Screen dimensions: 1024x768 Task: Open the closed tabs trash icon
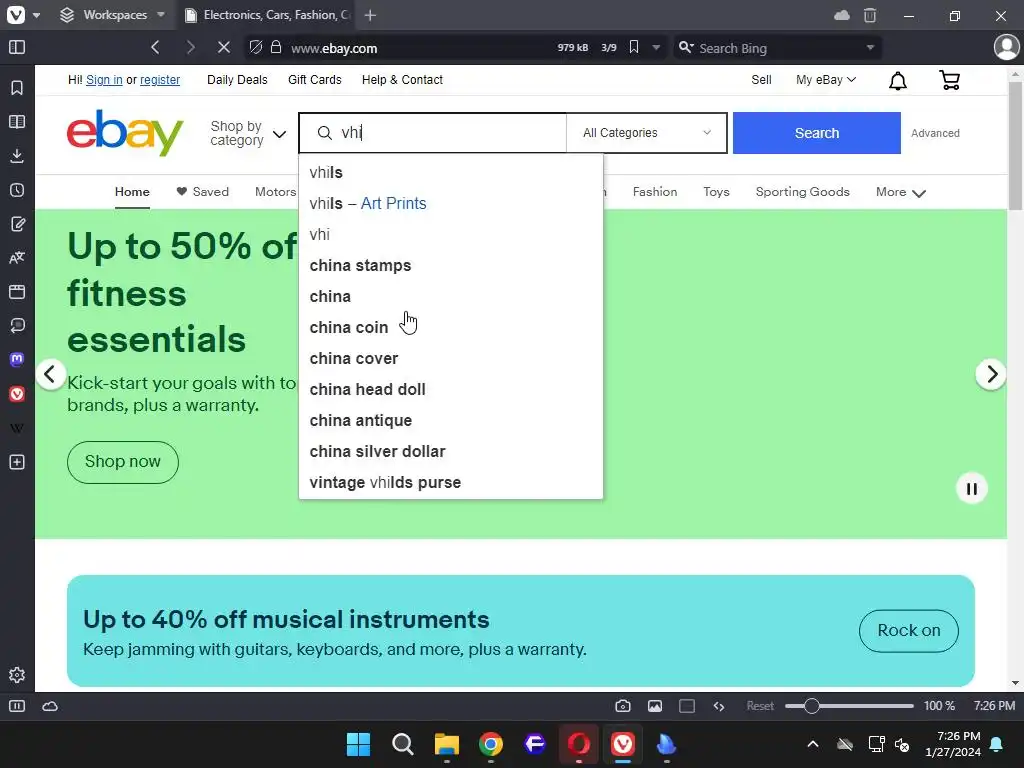coord(870,15)
